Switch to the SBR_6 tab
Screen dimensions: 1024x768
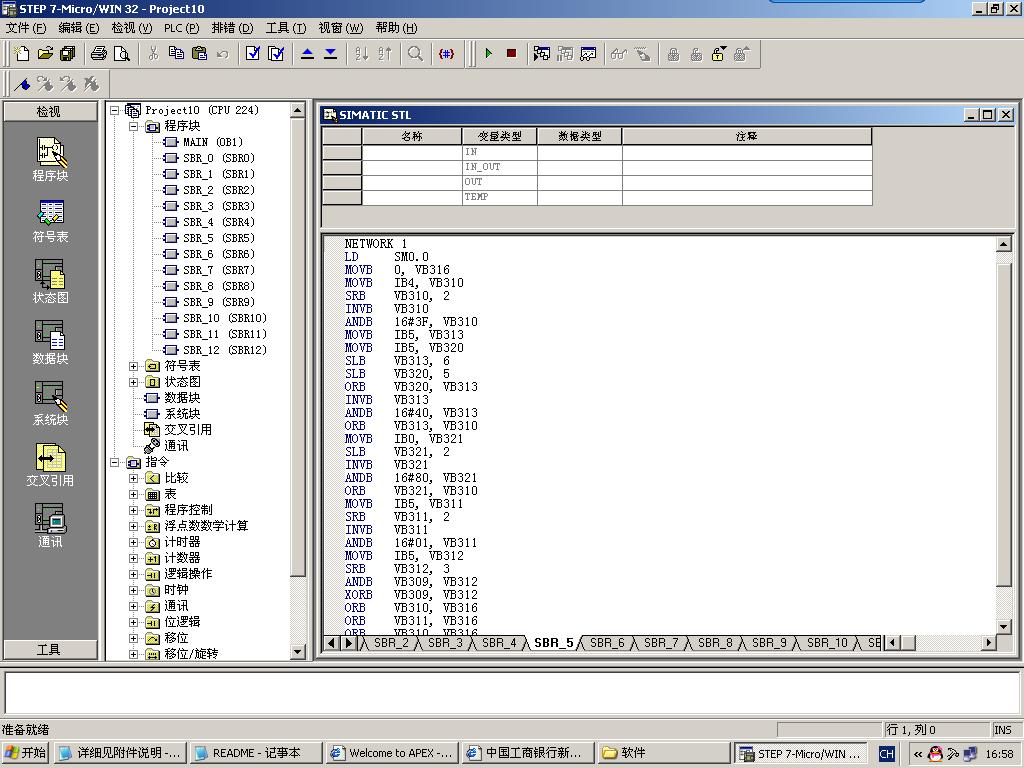pyautogui.click(x=607, y=643)
